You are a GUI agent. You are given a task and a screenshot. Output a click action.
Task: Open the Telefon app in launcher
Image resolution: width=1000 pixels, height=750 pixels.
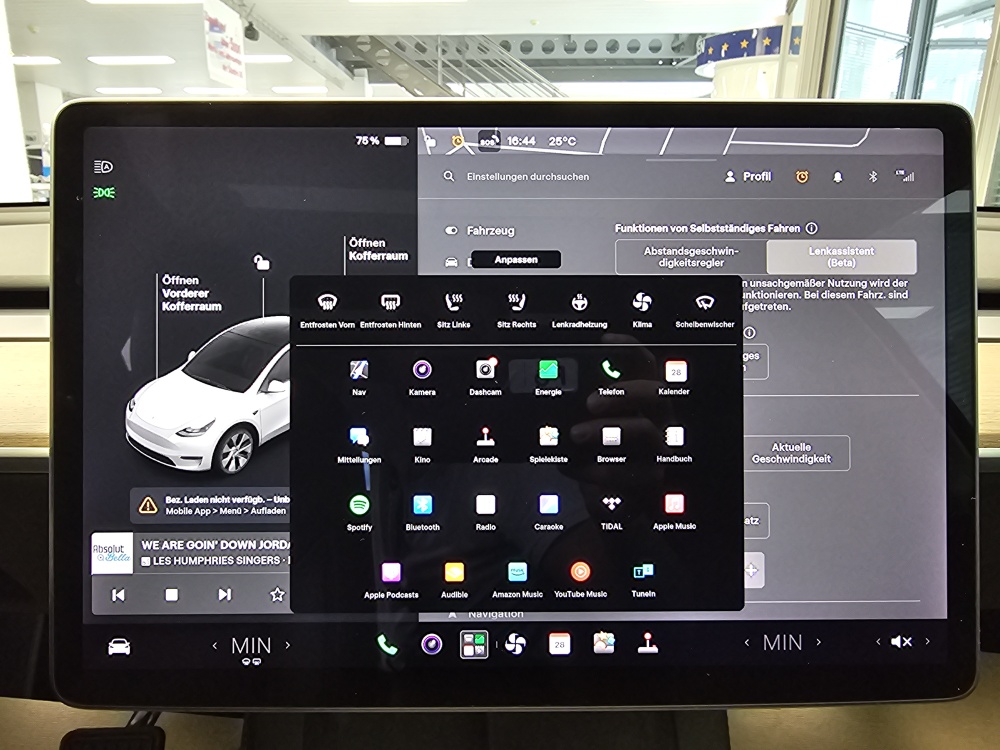coord(611,378)
